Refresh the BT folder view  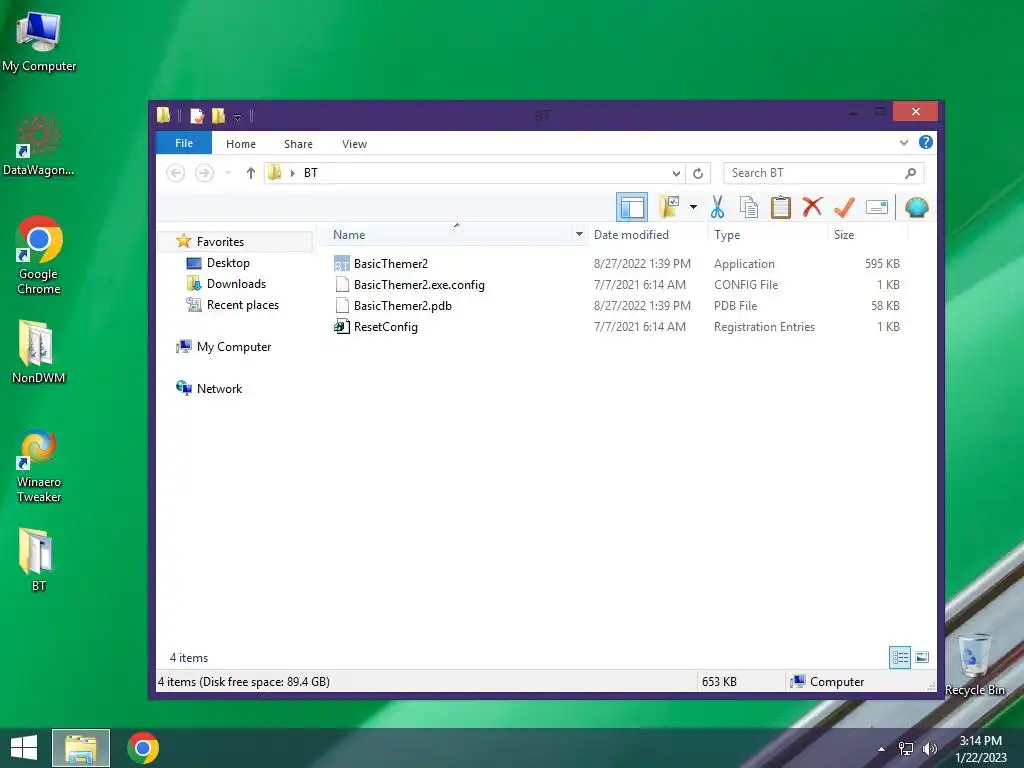tap(698, 173)
